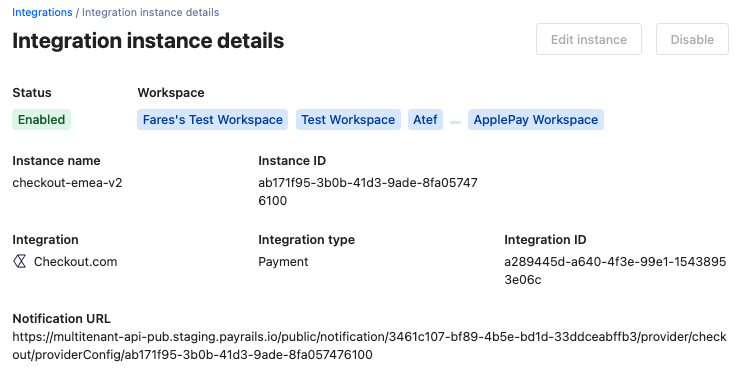Click the Checkout.com integration name
This screenshot has height=379, width=741.
coord(76,261)
